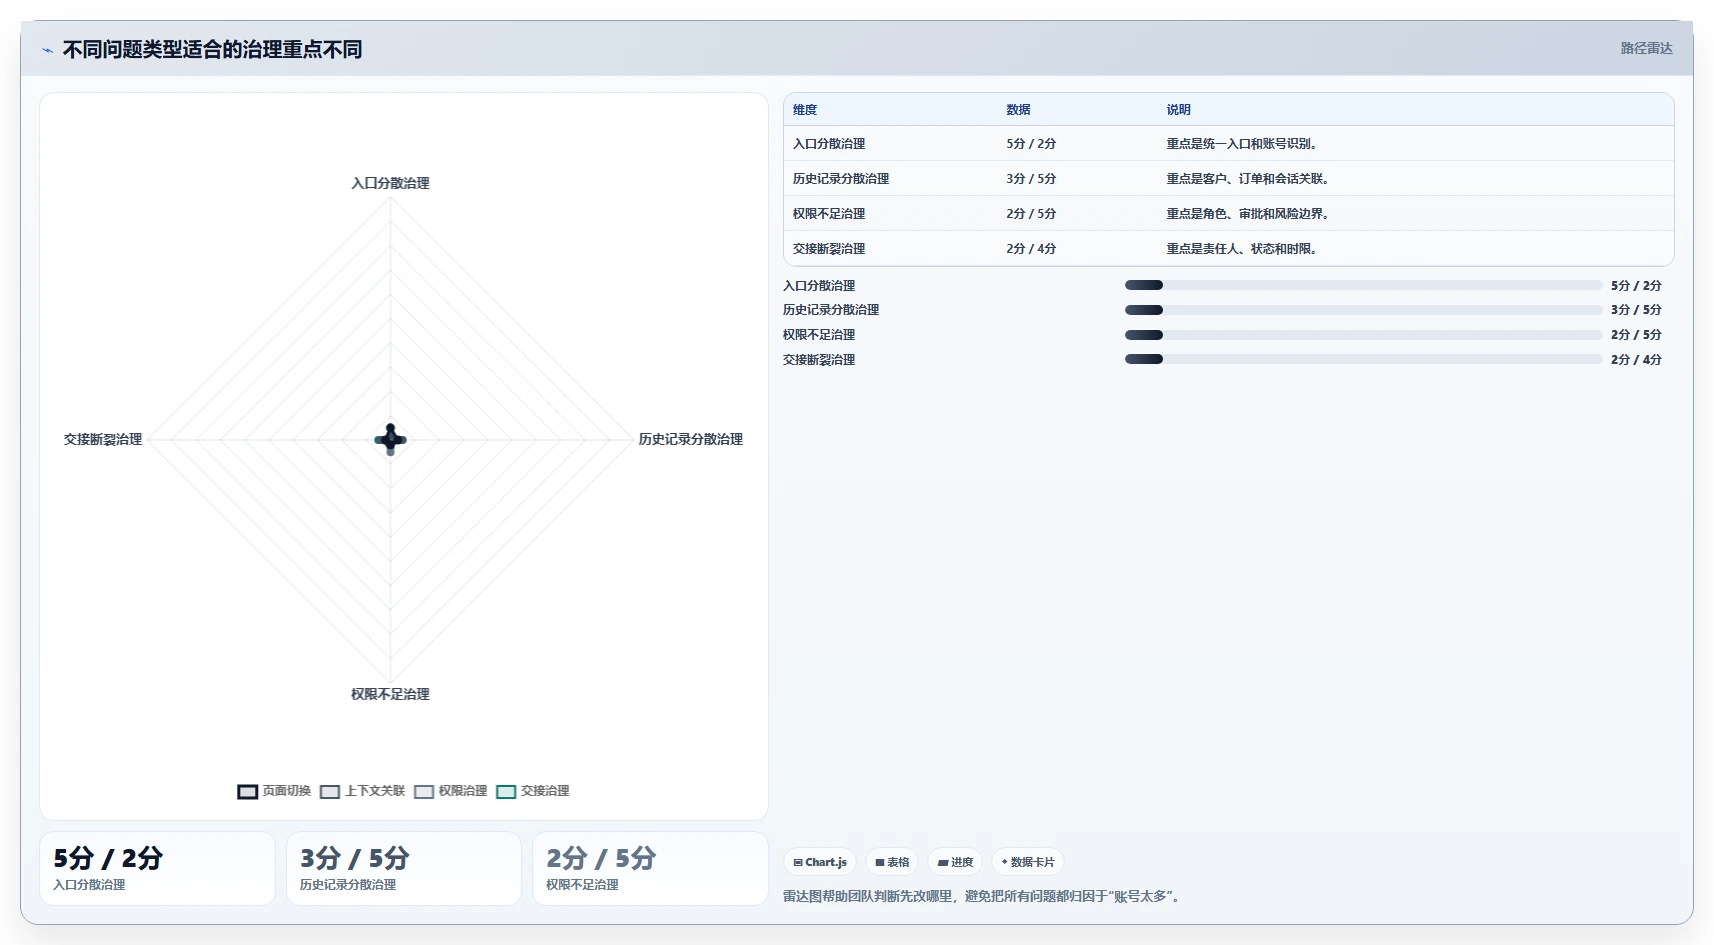This screenshot has width=1714, height=945.
Task: Click the radar chart's right axis label 历史记录分散治理
Action: (690, 439)
